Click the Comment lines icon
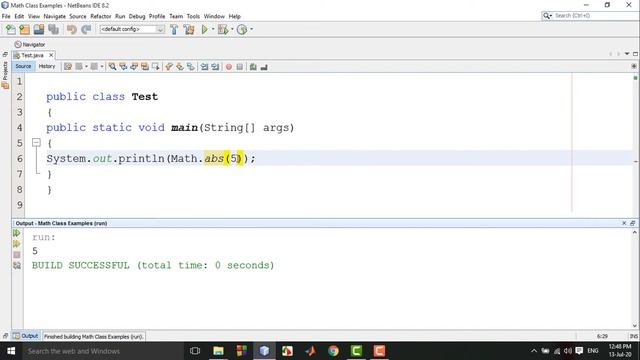 point(253,67)
